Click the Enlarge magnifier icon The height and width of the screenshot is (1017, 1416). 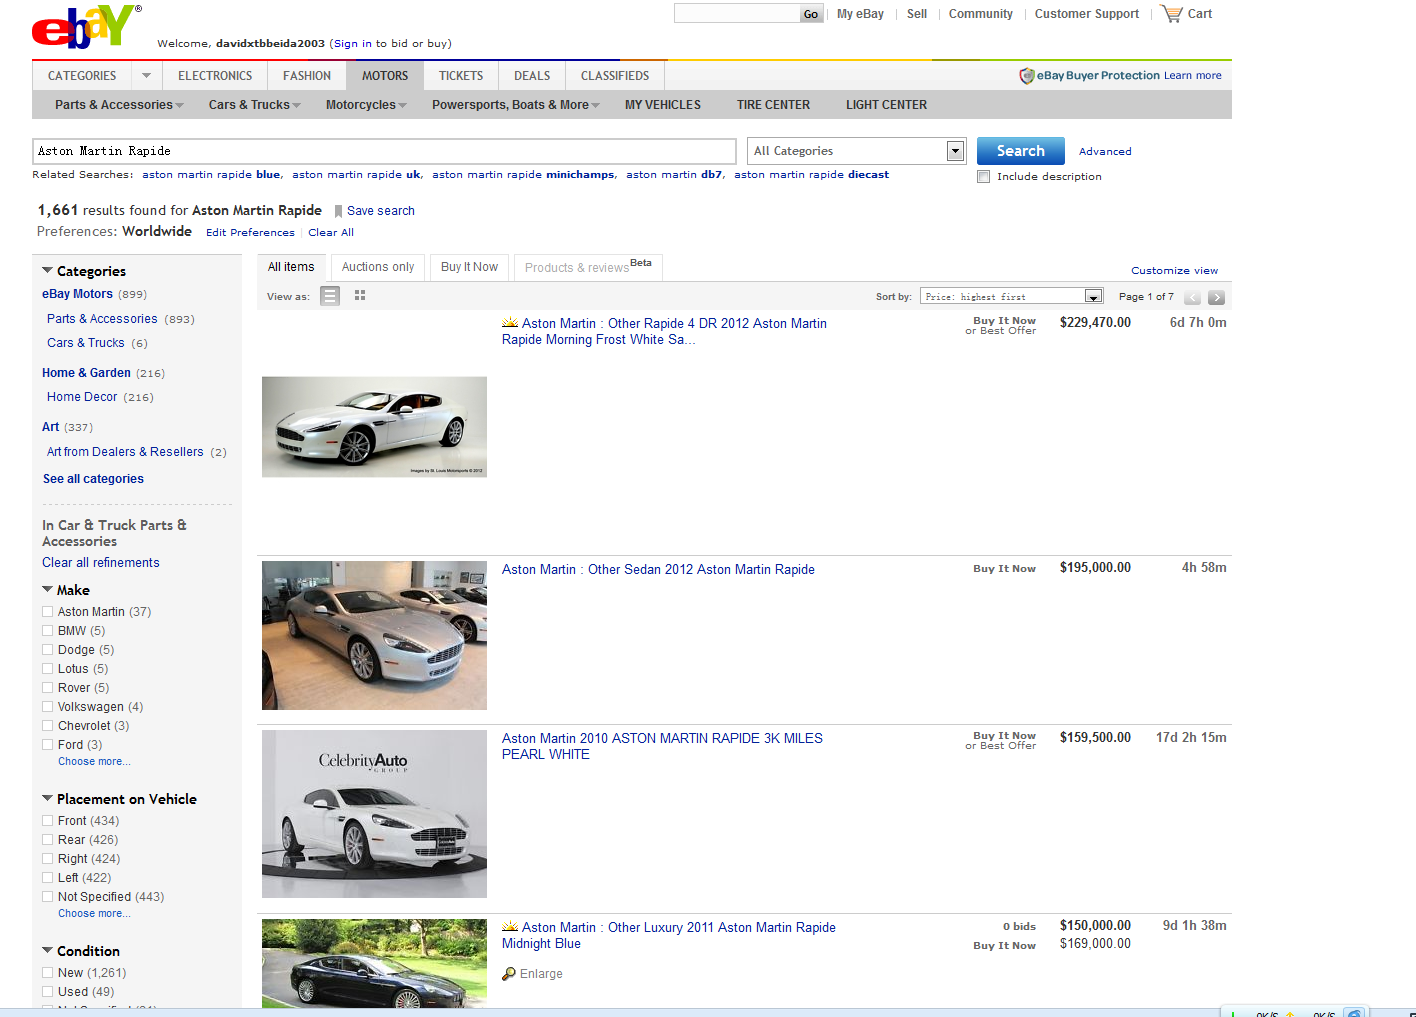point(509,974)
